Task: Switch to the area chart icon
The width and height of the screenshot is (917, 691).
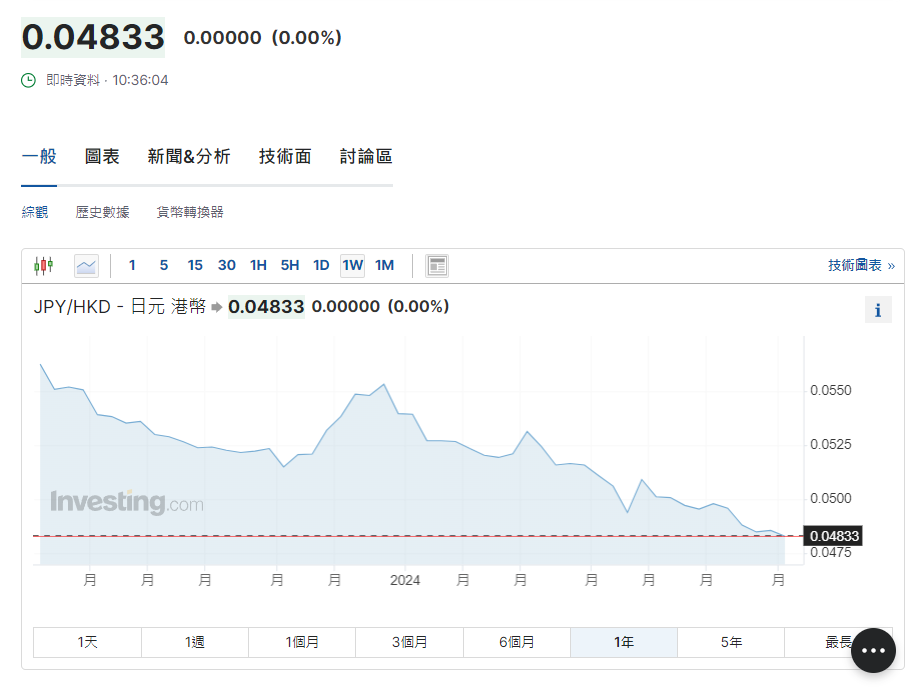Action: (x=85, y=265)
